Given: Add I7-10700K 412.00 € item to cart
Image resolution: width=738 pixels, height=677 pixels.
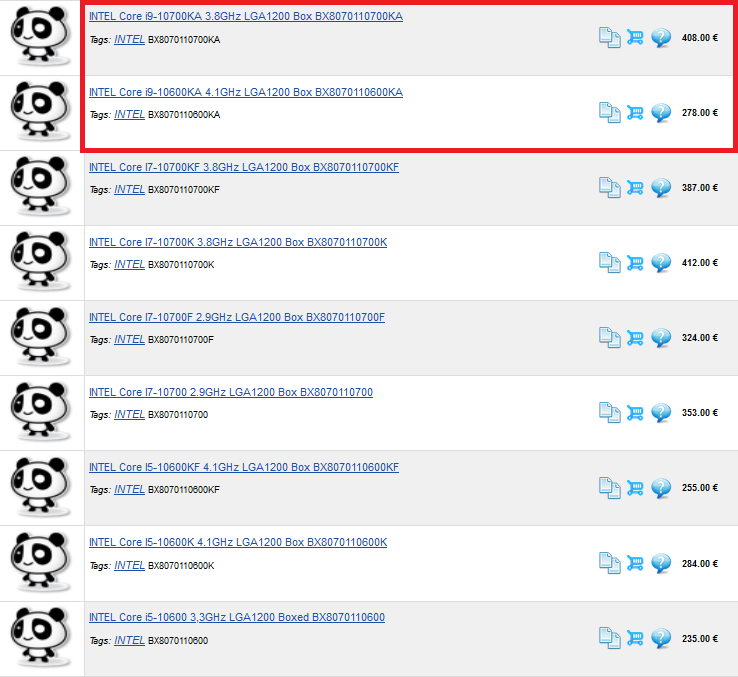Looking at the screenshot, I should pos(635,263).
